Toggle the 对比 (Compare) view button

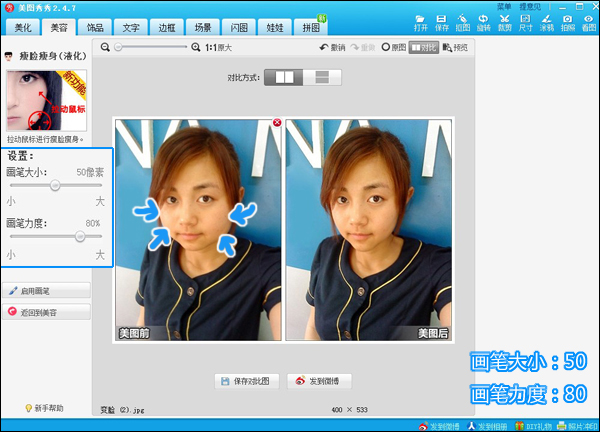pos(425,47)
